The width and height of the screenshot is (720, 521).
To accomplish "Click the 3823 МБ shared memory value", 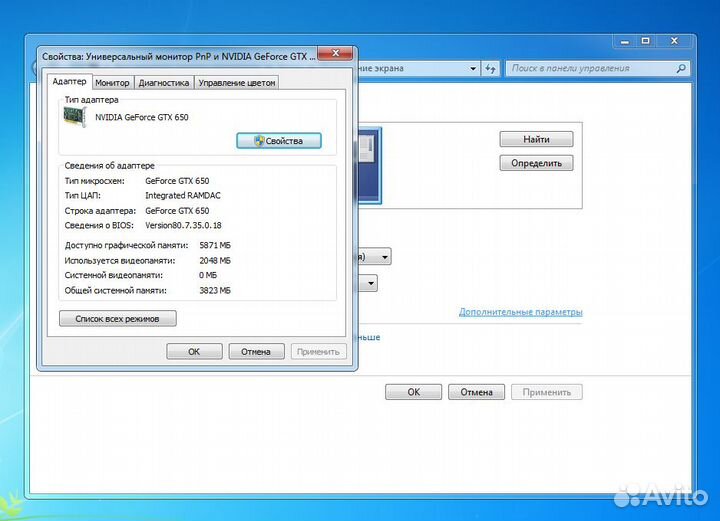I will point(215,291).
